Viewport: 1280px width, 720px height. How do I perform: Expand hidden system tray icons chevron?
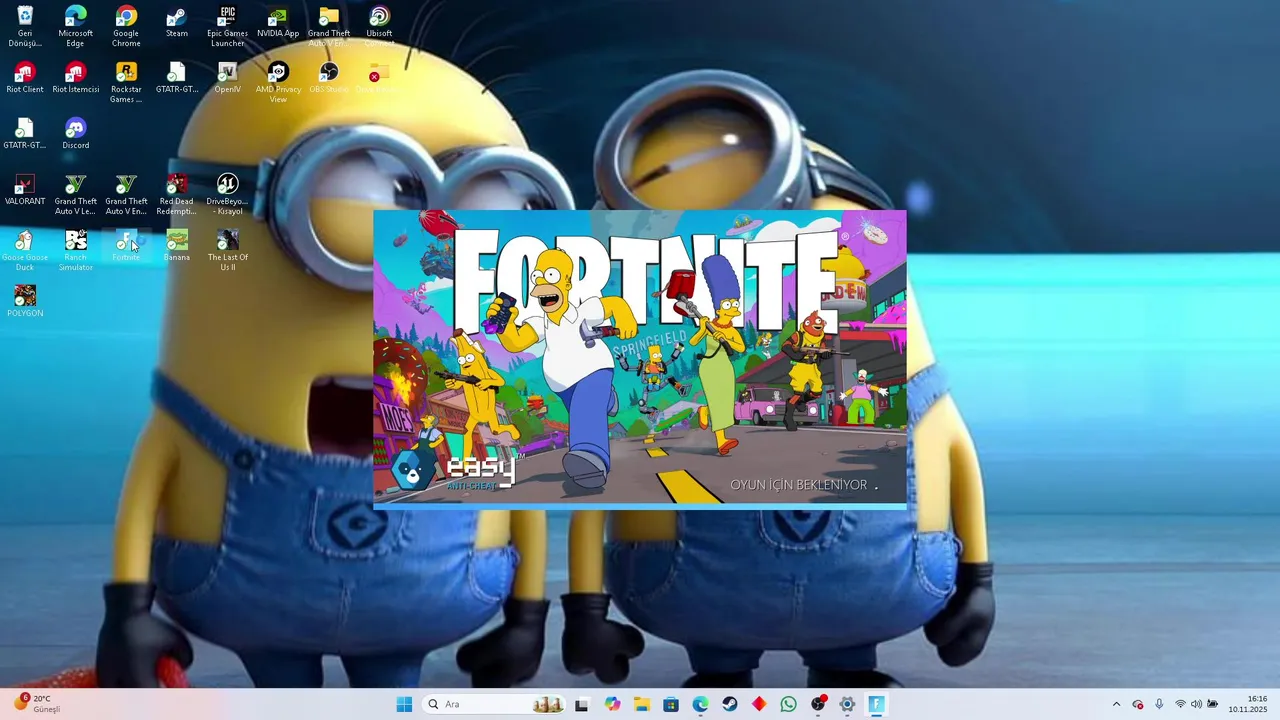click(1117, 704)
